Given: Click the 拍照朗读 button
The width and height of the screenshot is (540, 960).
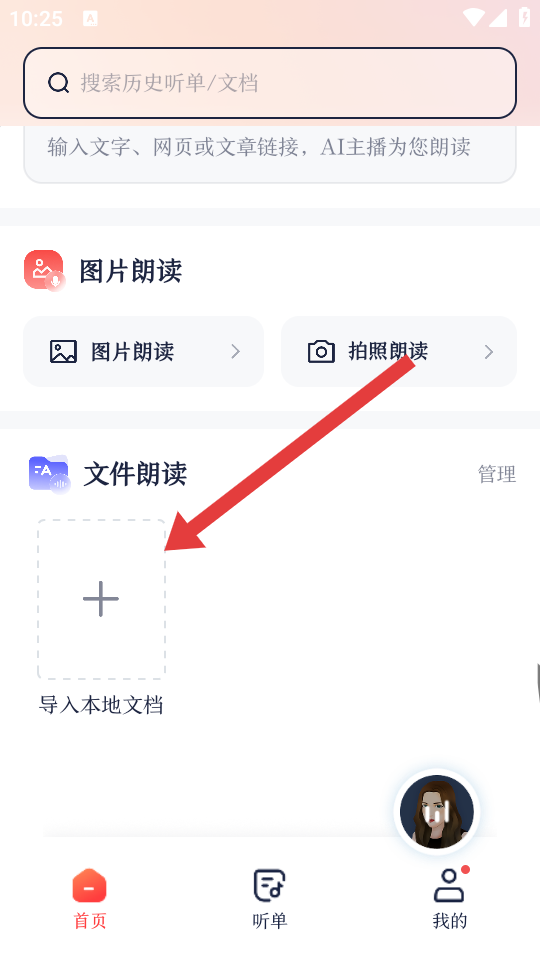Looking at the screenshot, I should 399,351.
